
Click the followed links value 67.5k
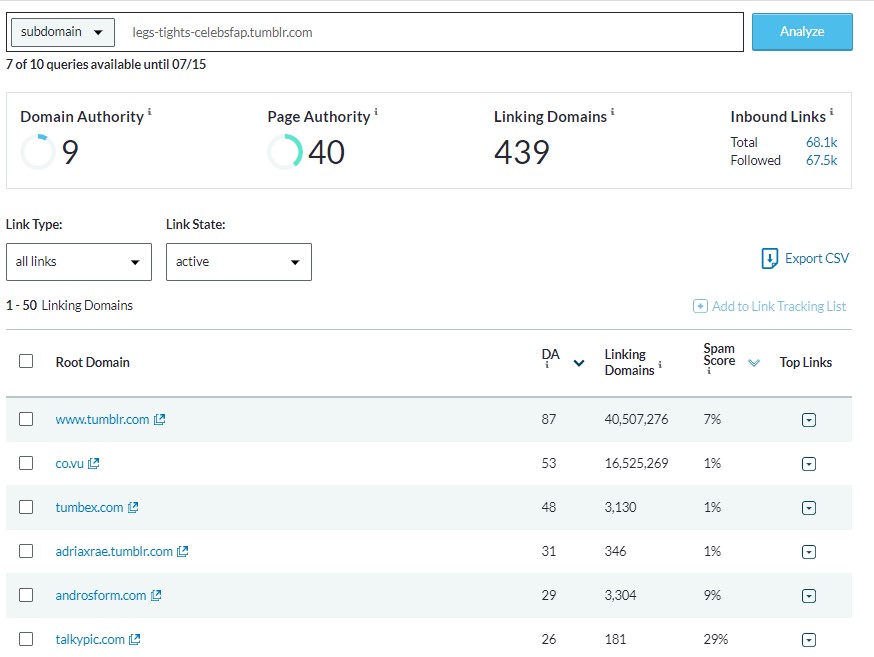822,160
